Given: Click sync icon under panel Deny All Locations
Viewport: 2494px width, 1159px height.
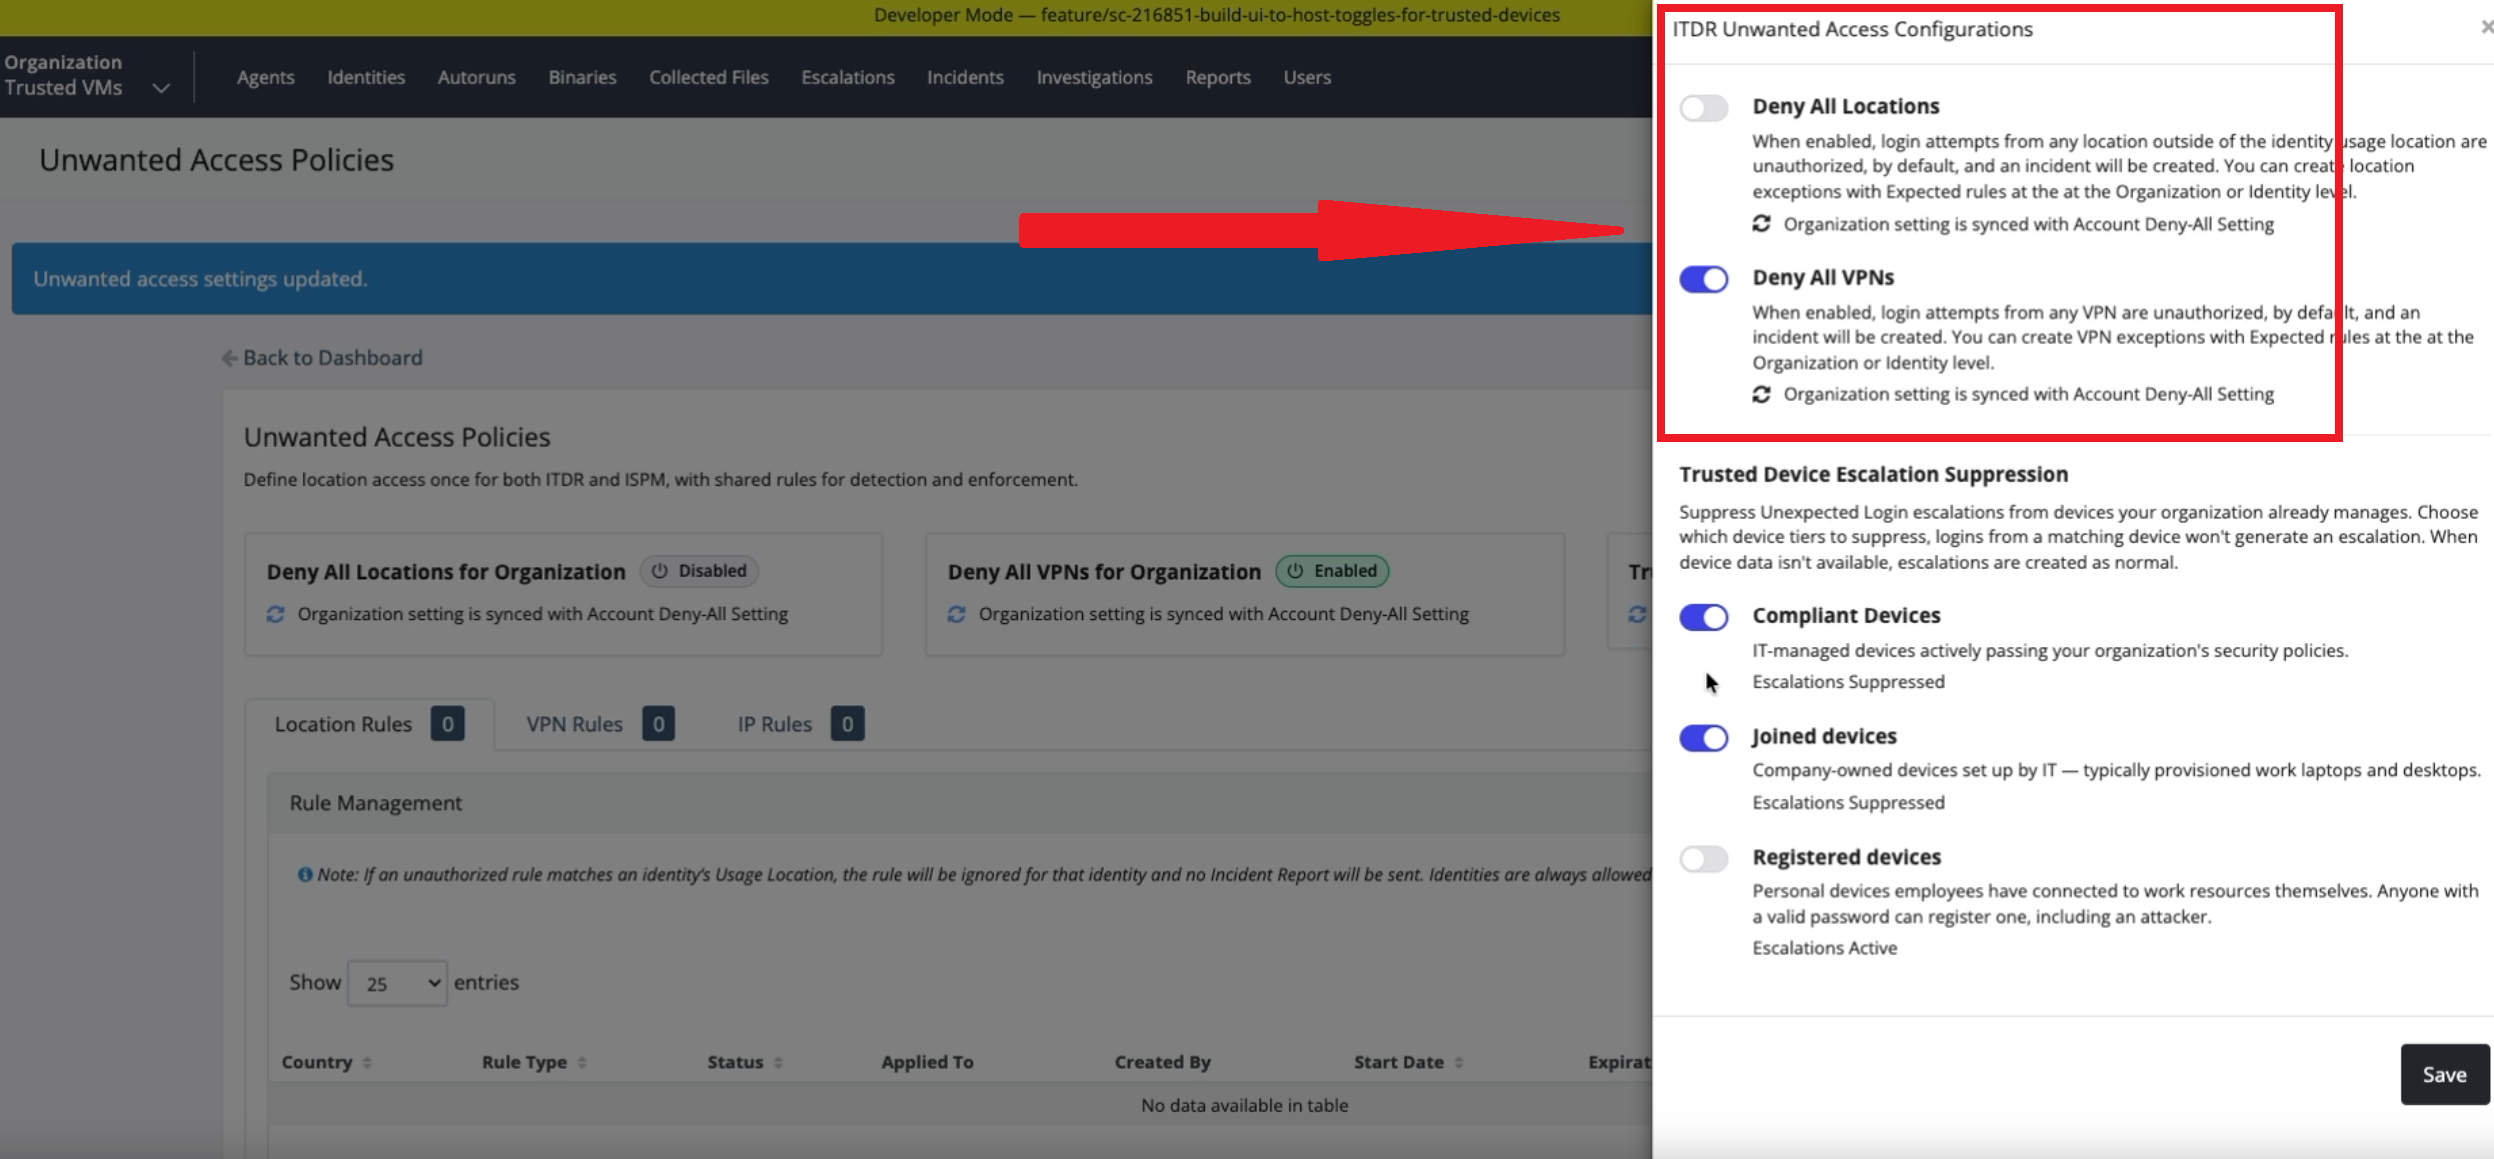Looking at the screenshot, I should (1762, 224).
